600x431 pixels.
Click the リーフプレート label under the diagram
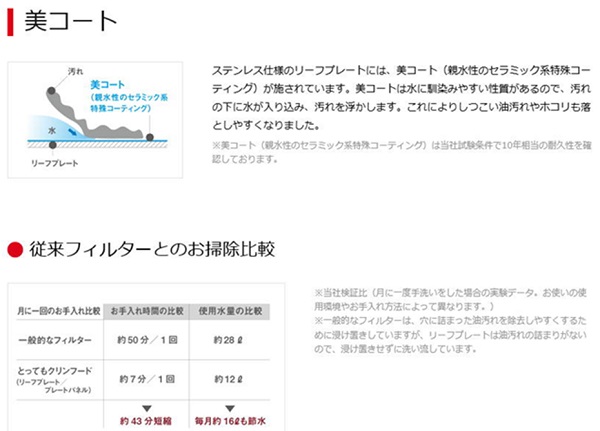54,162
